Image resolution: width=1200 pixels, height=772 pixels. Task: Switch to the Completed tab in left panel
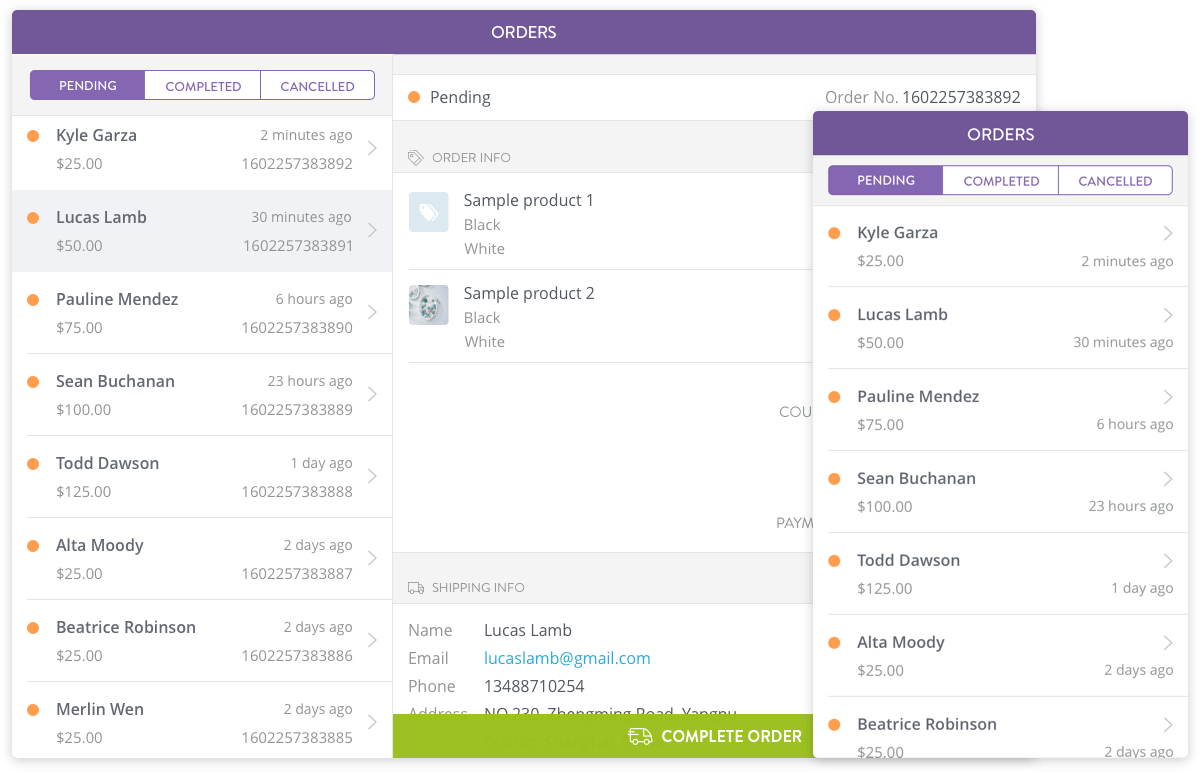coord(203,86)
